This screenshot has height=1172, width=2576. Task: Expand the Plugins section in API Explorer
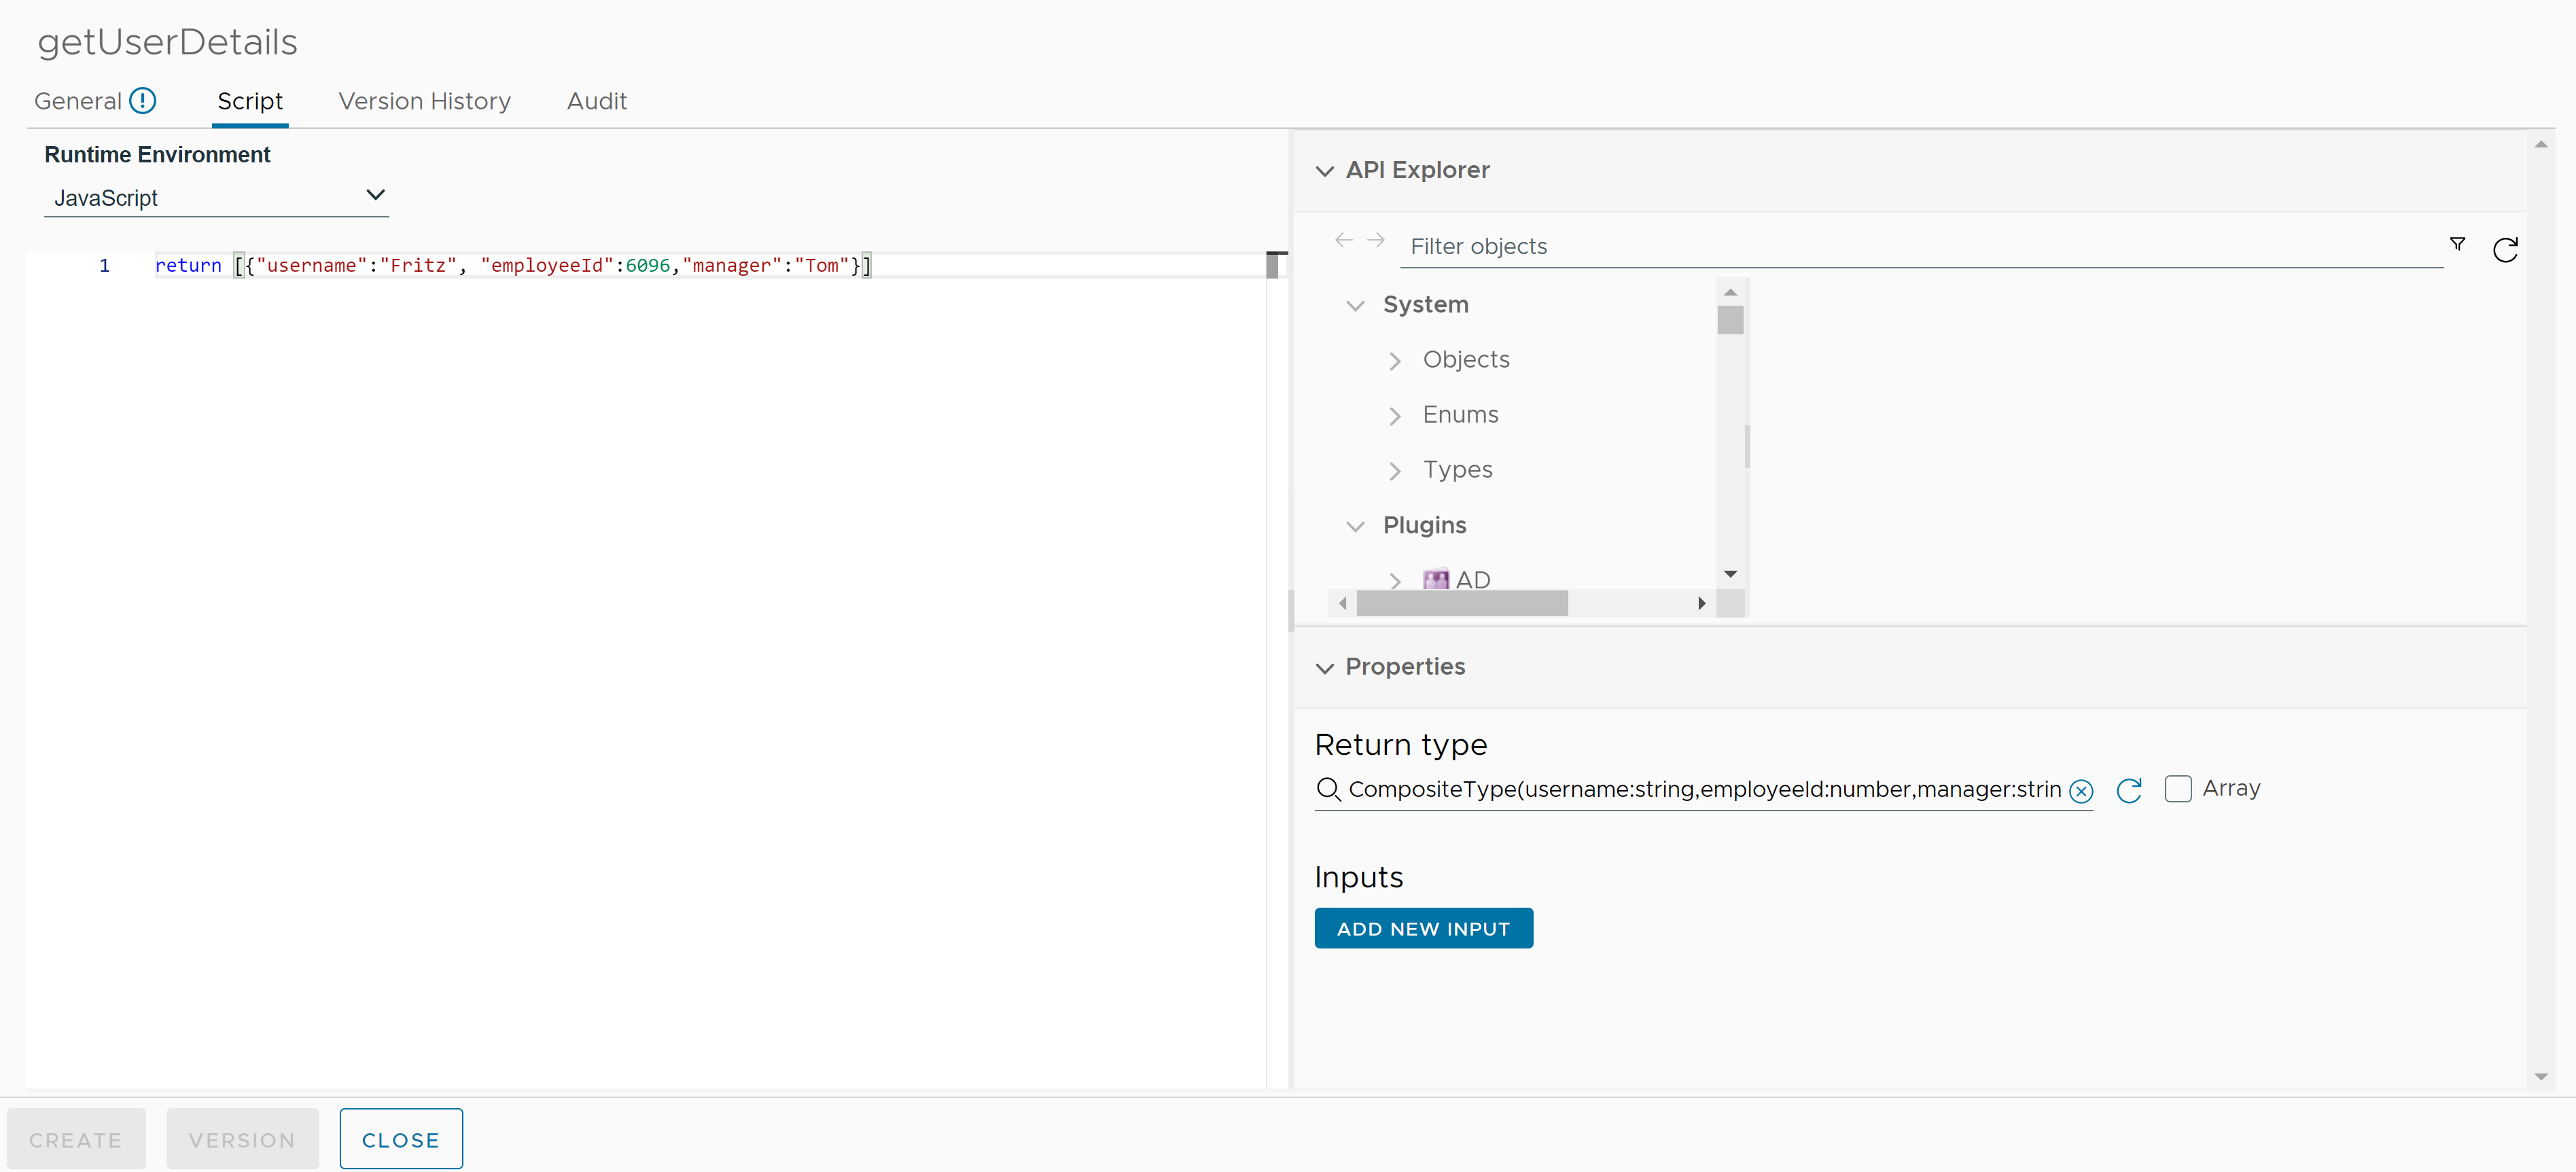pyautogui.click(x=1357, y=525)
